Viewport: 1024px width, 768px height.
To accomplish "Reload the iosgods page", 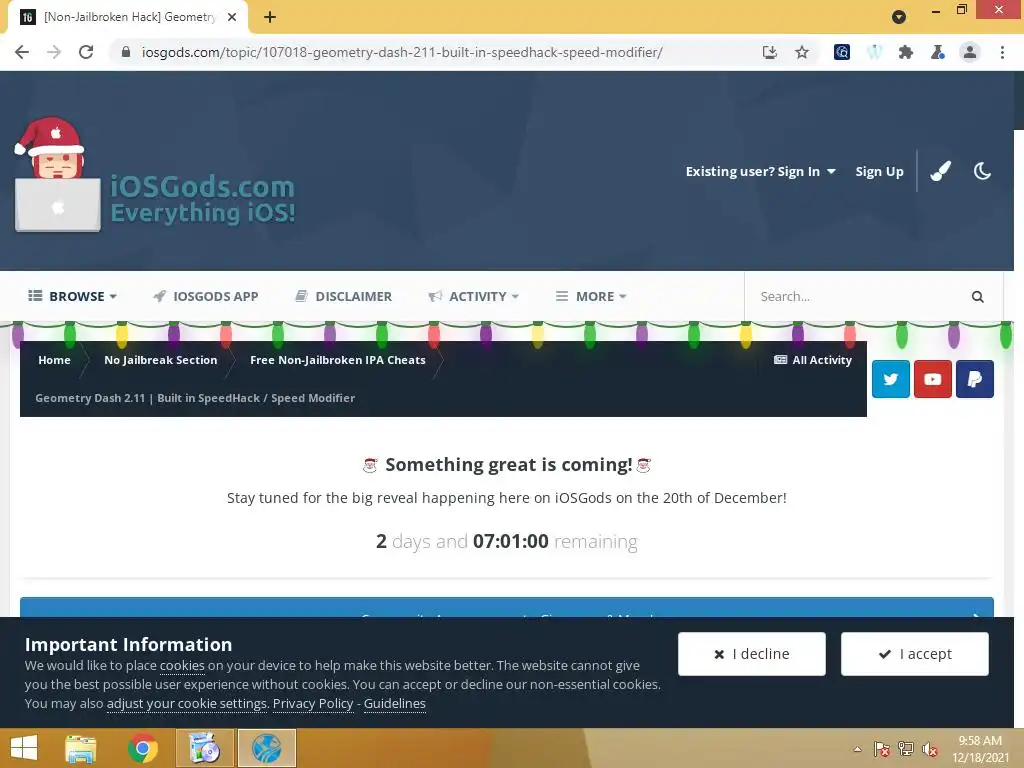I will click(x=86, y=52).
